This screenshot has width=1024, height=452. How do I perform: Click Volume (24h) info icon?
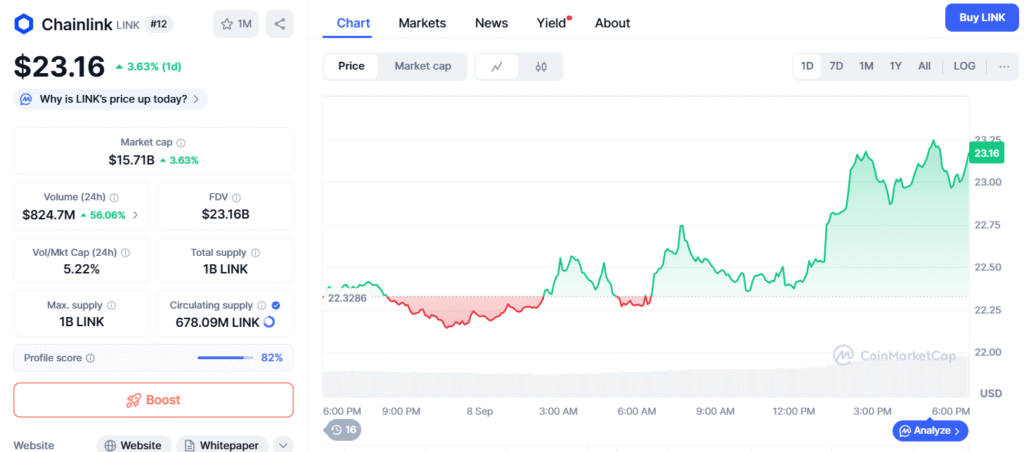coord(114,197)
